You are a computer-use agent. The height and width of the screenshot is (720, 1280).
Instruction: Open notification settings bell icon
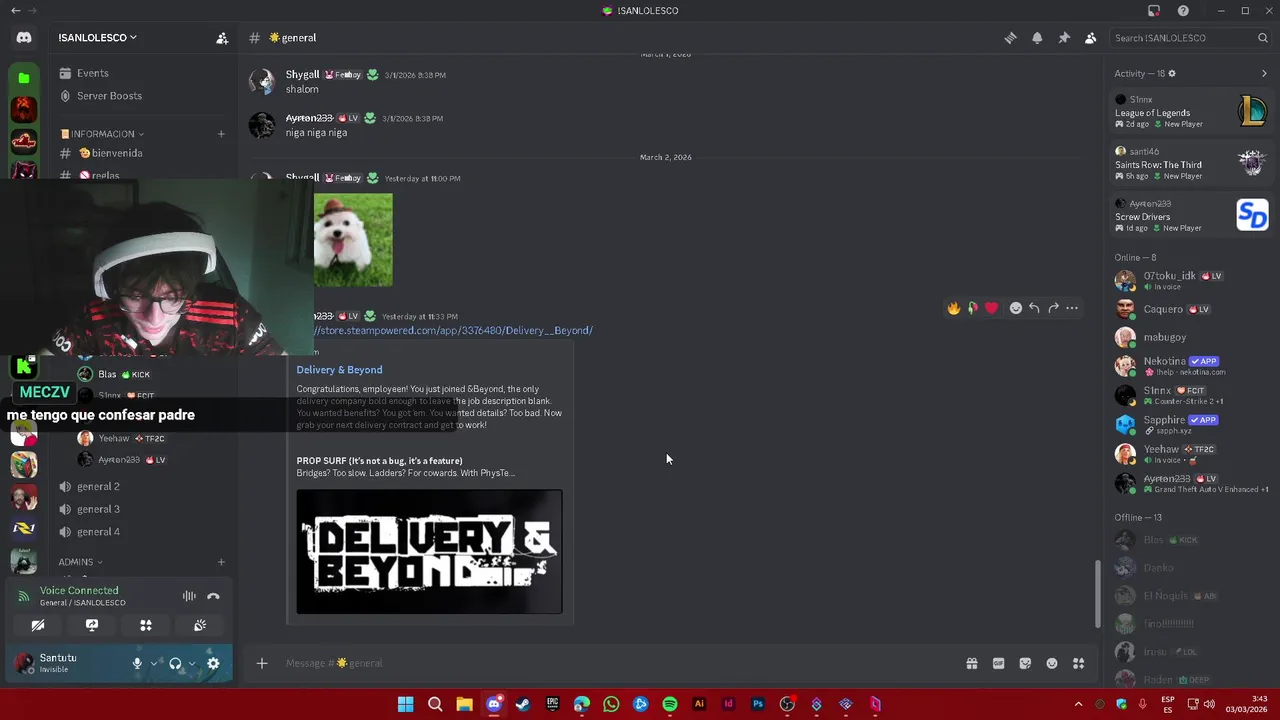[x=1037, y=38]
